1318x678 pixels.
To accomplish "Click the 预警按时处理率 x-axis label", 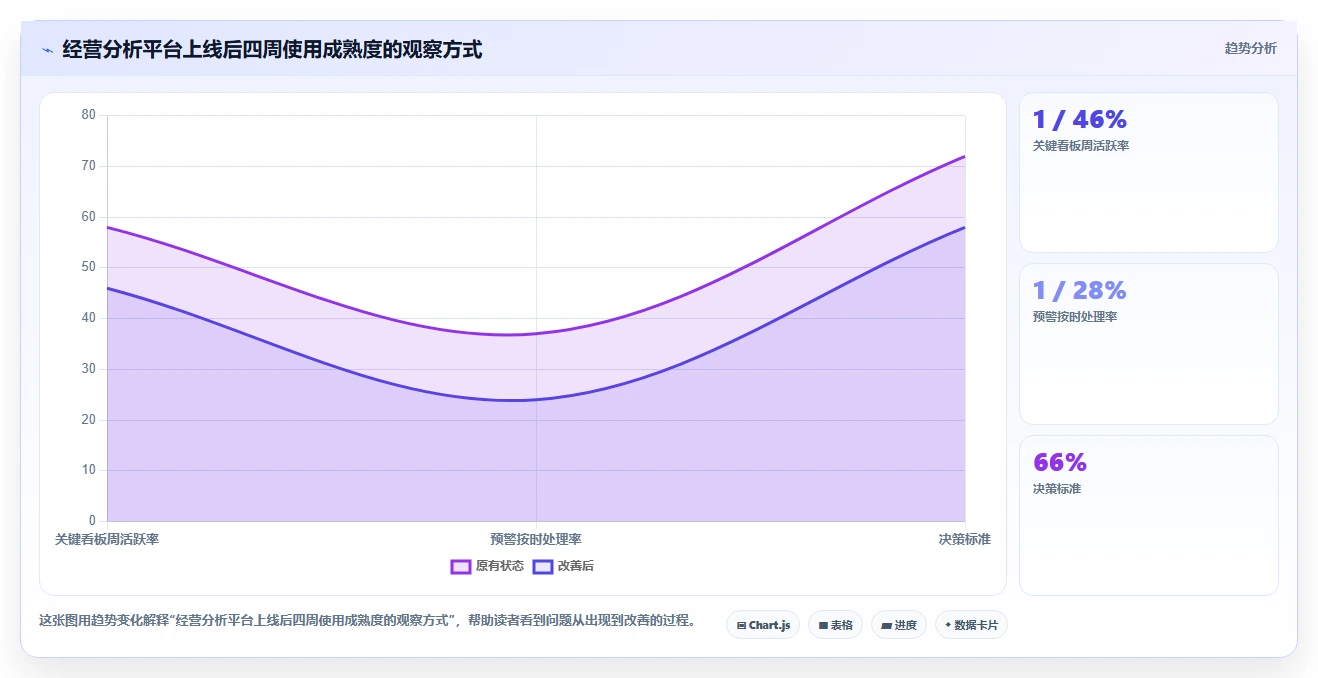I will tap(536, 539).
